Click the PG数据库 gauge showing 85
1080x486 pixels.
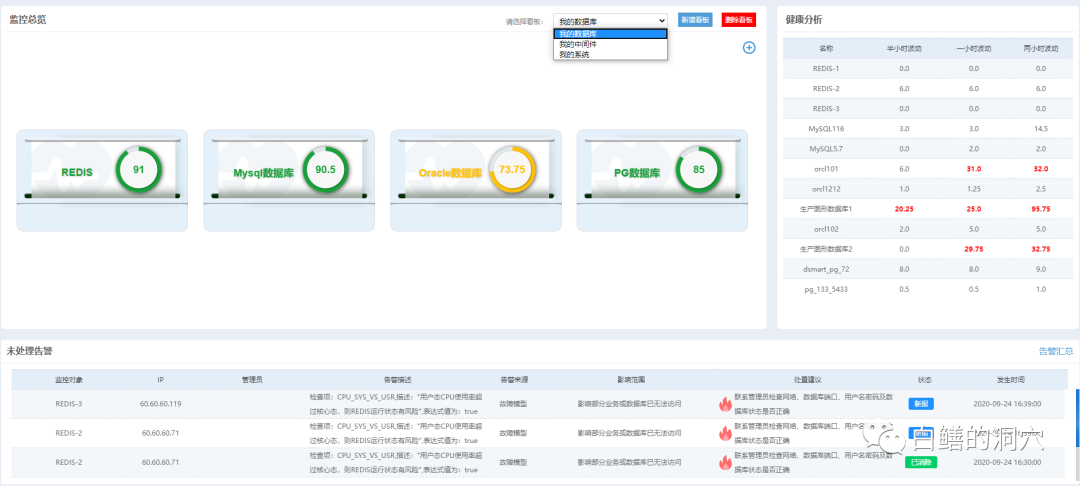pyautogui.click(x=698, y=170)
